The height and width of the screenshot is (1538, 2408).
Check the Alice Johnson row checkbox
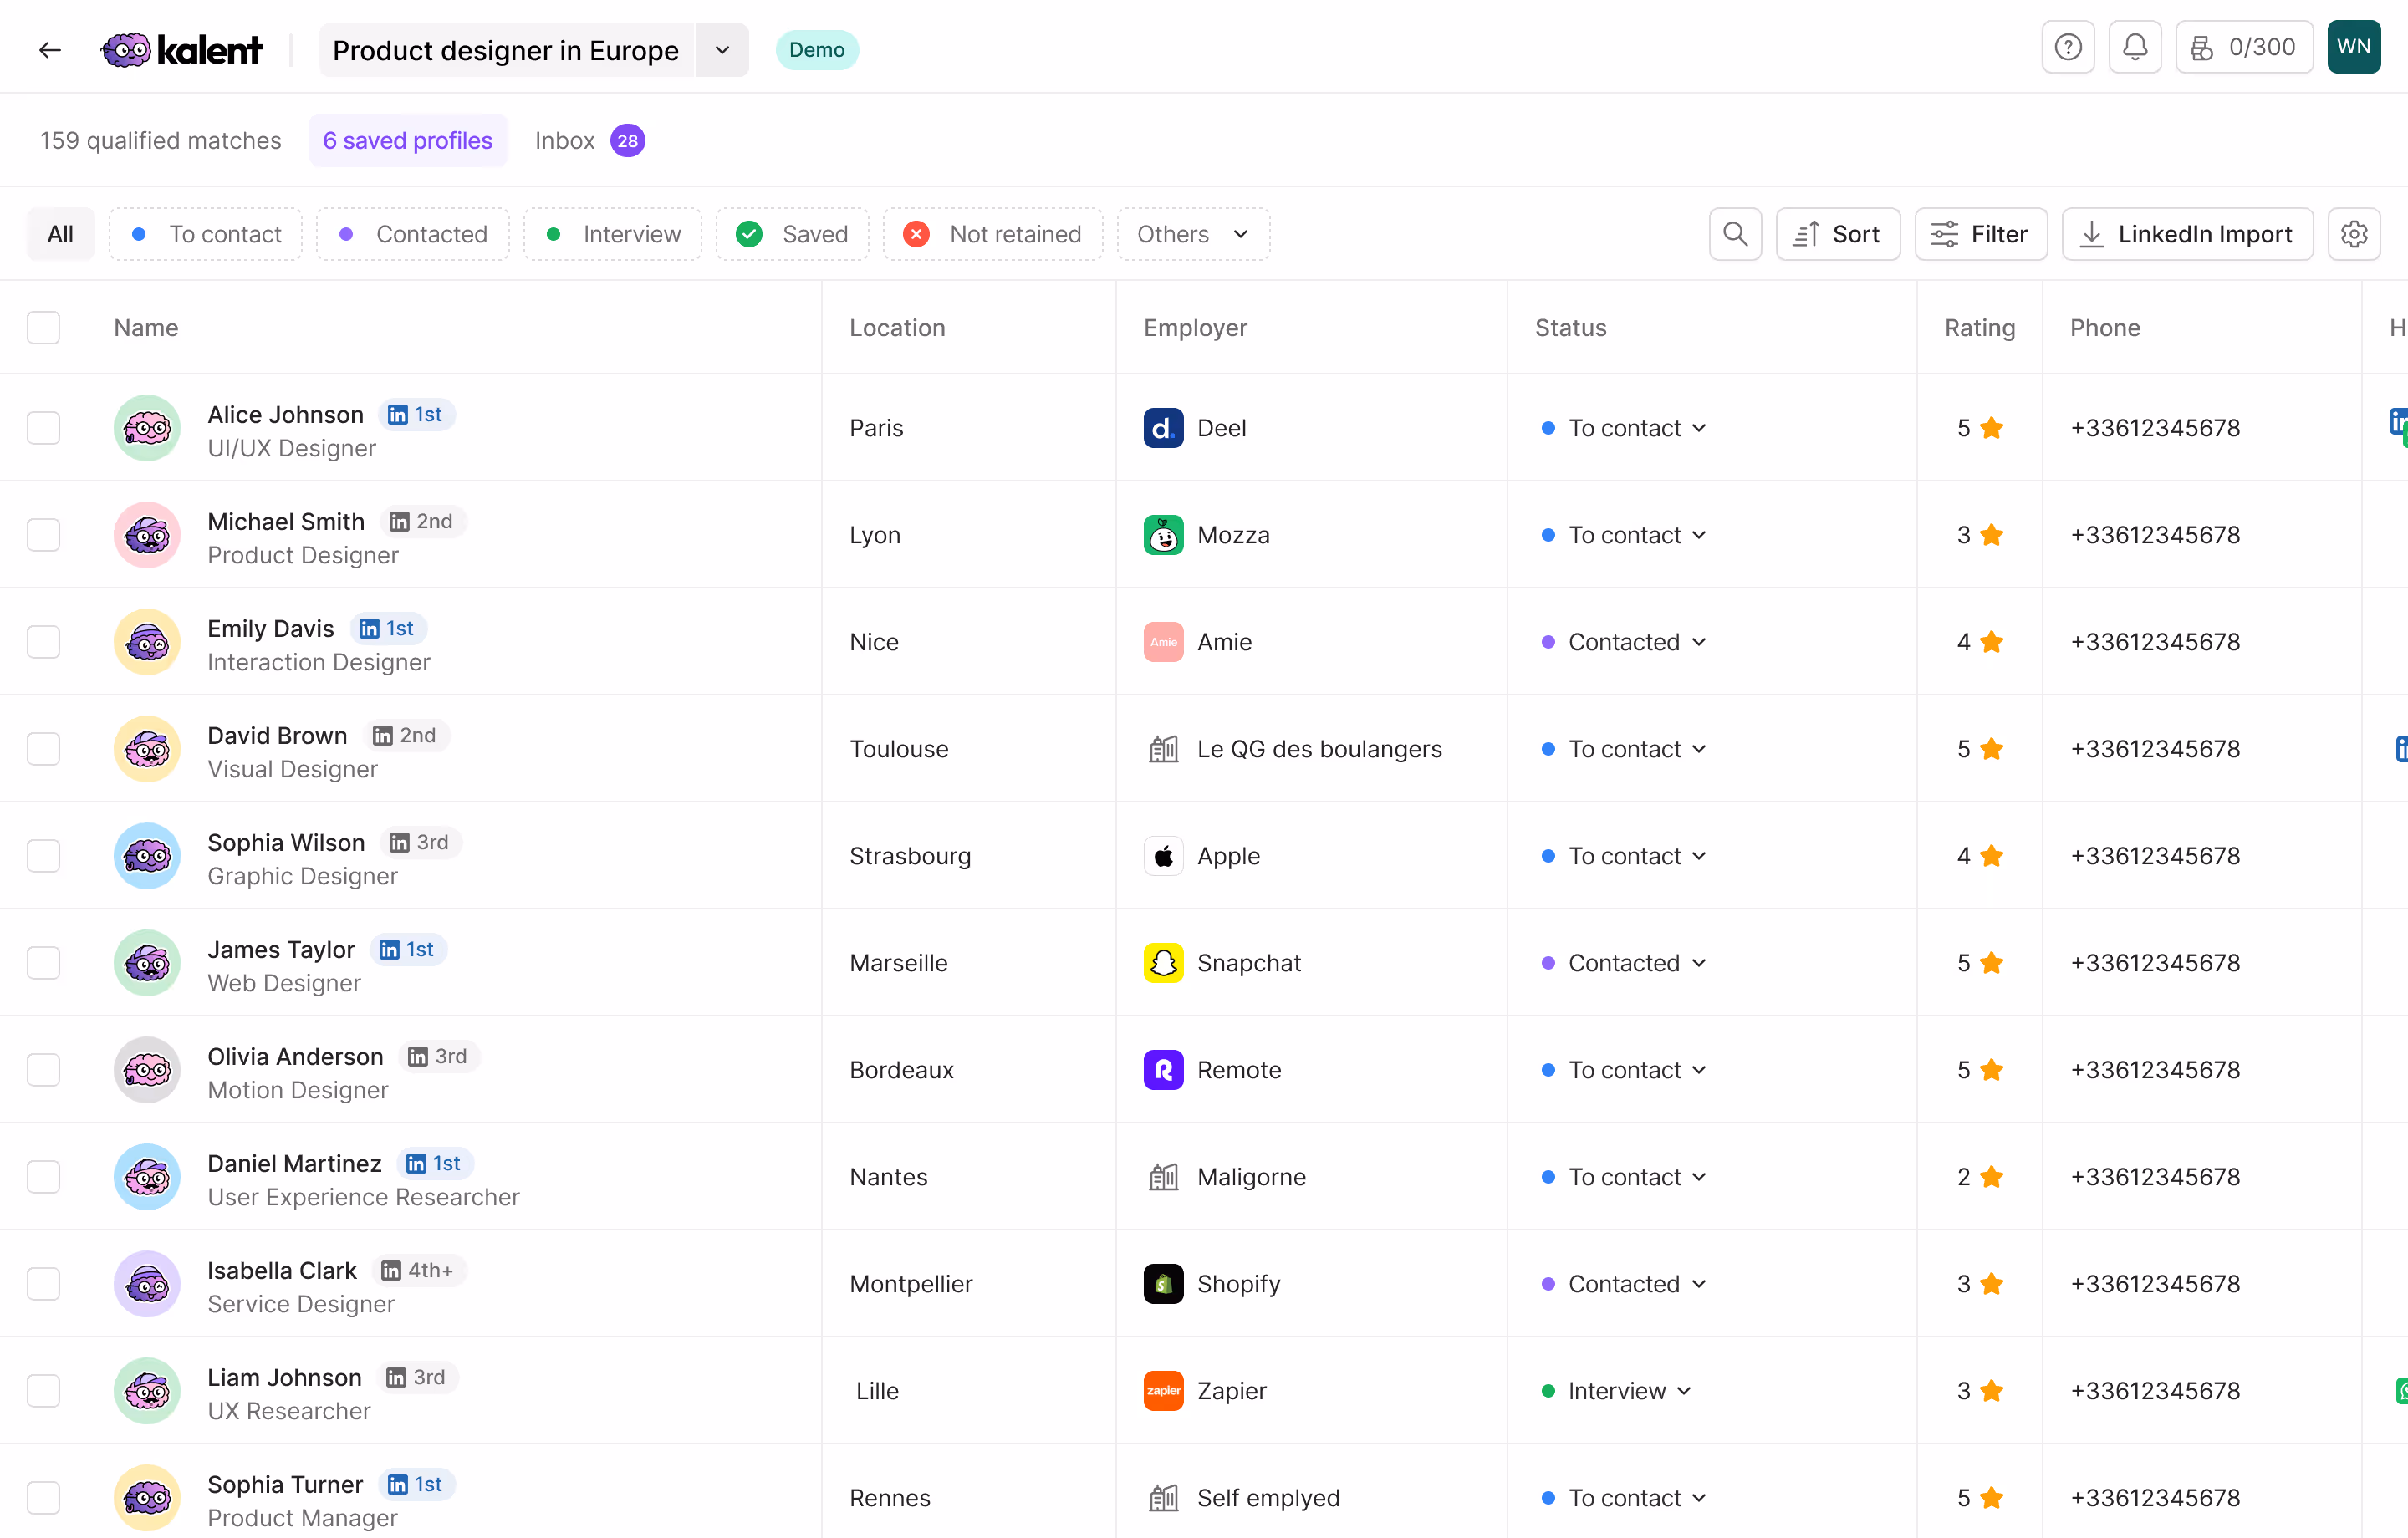pyautogui.click(x=43, y=428)
